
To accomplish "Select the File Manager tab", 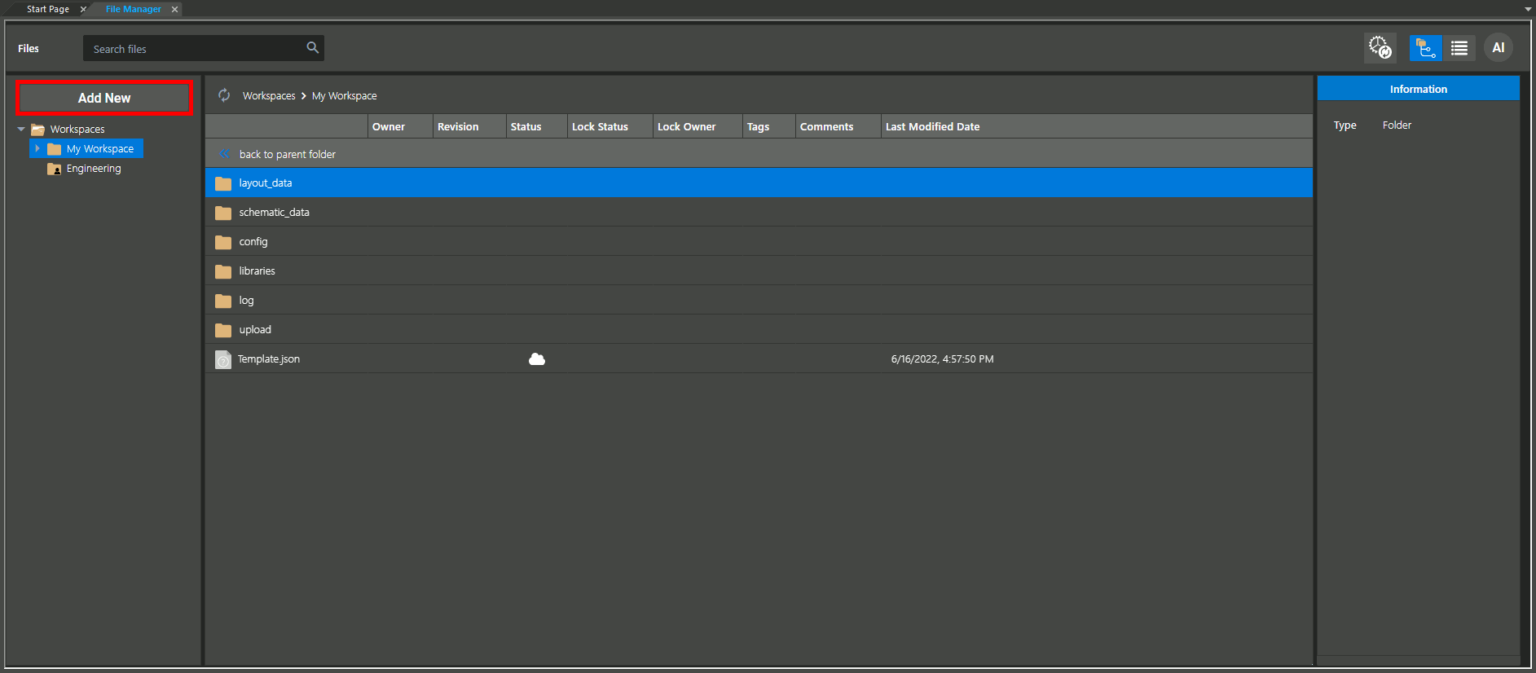I will tap(133, 9).
